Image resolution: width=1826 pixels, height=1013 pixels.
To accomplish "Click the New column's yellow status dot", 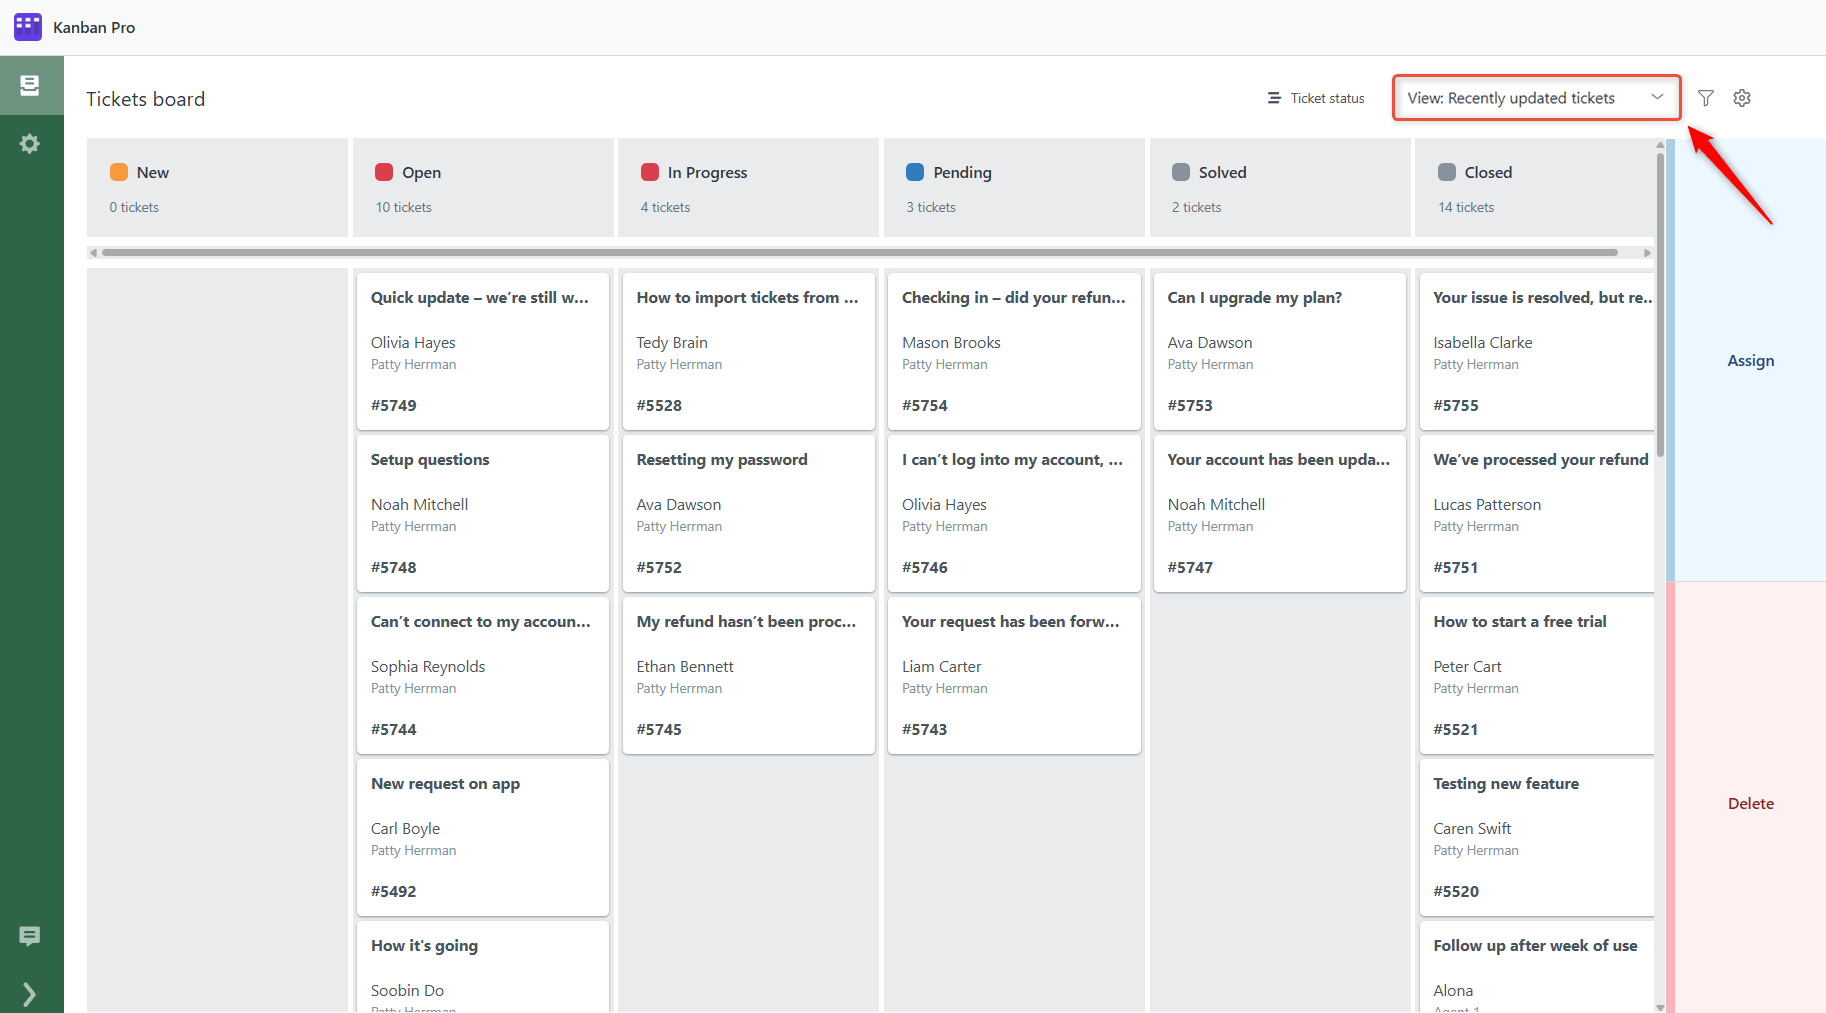I will [x=119, y=172].
